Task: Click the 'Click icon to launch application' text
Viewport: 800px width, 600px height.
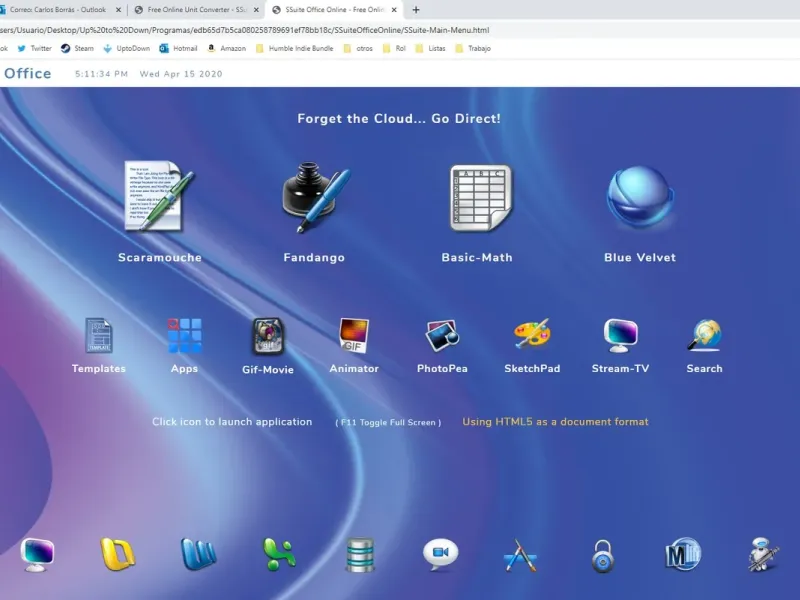Action: (232, 422)
